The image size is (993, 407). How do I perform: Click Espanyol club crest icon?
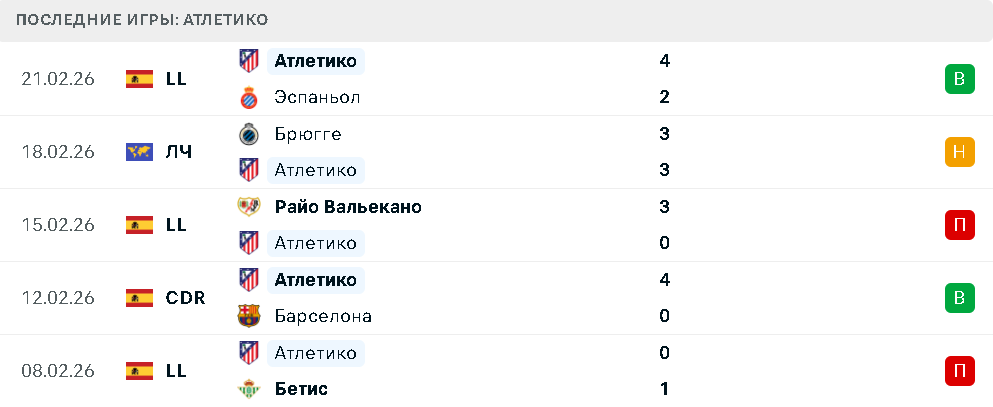tap(248, 97)
